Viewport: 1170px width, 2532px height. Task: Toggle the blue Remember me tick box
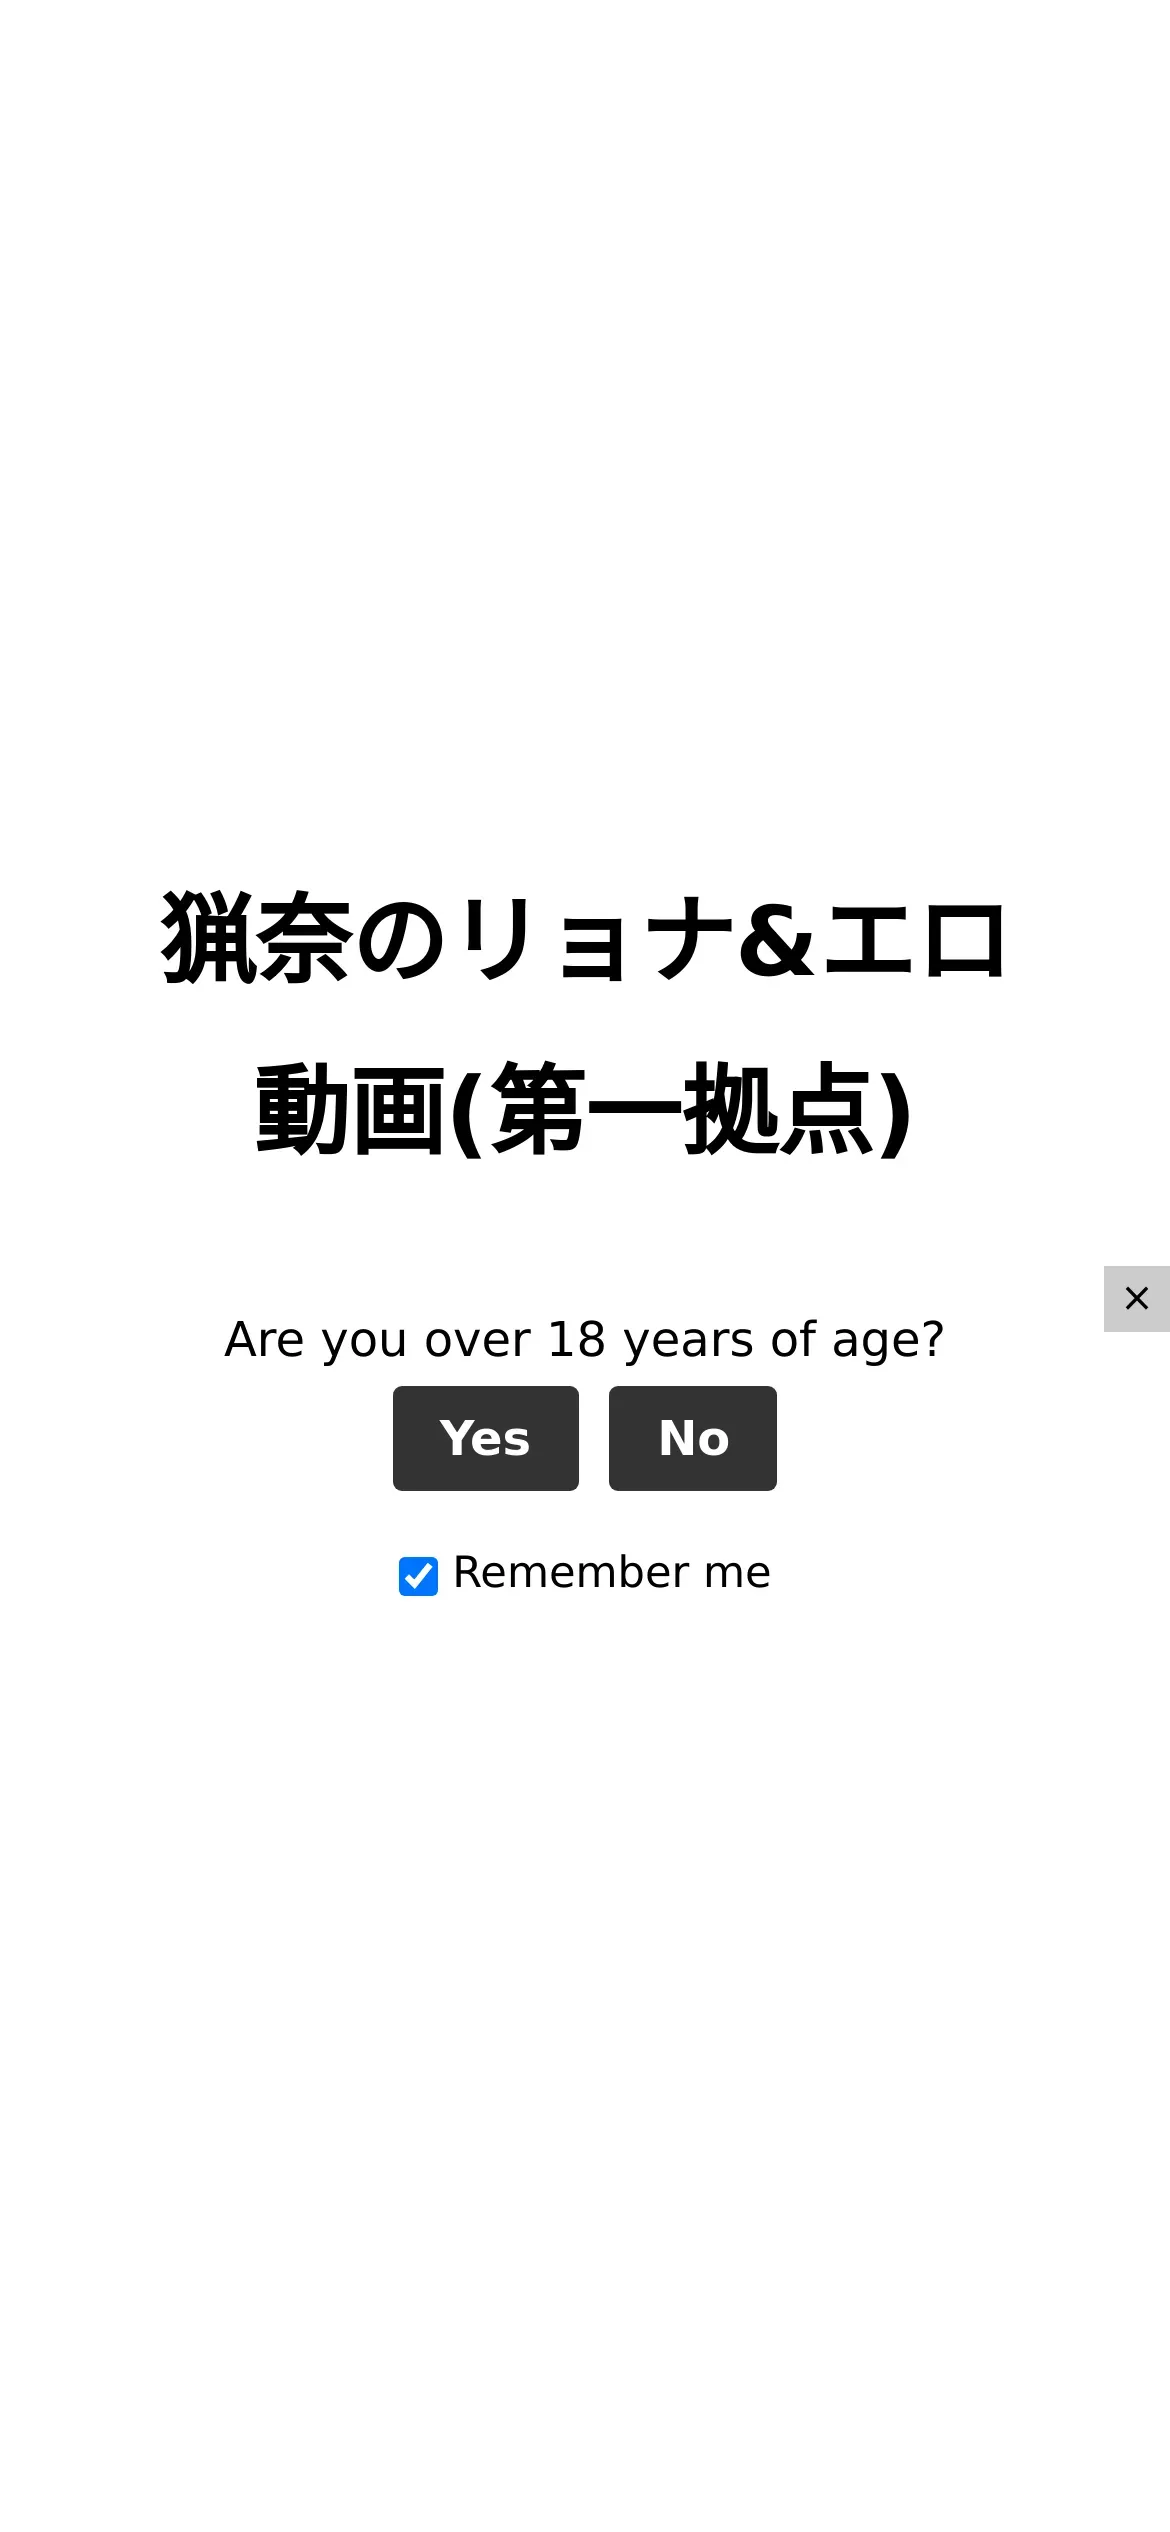pyautogui.click(x=418, y=1576)
